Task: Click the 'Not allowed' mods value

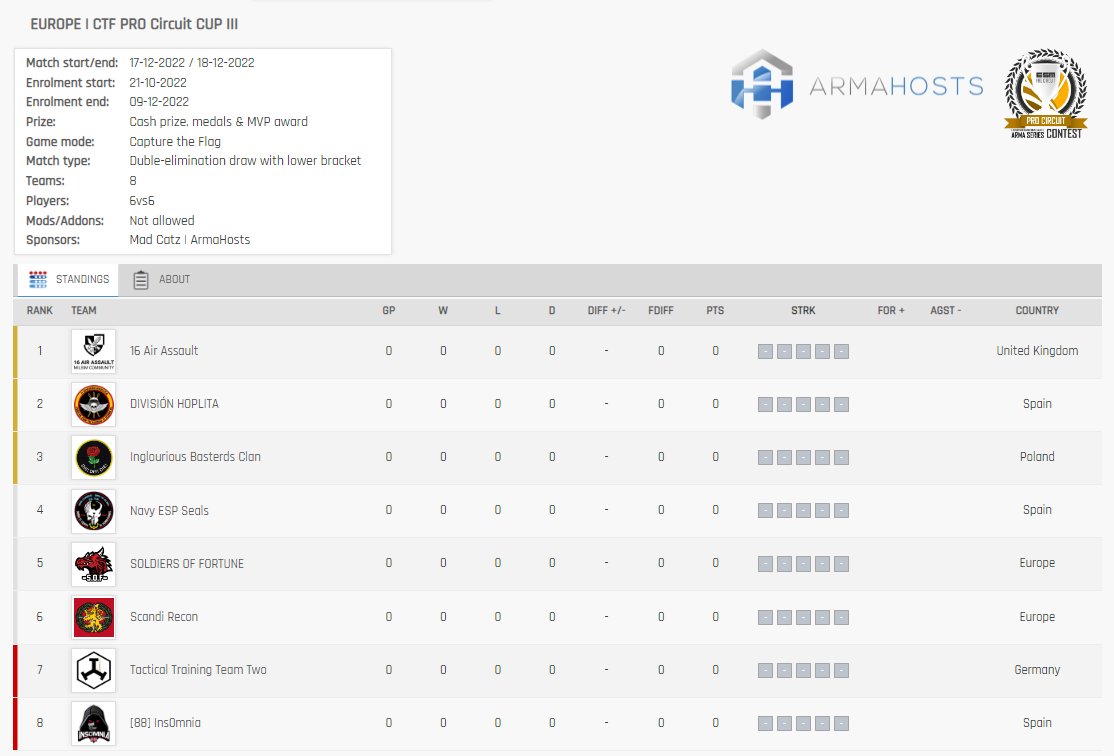Action: 162,220
